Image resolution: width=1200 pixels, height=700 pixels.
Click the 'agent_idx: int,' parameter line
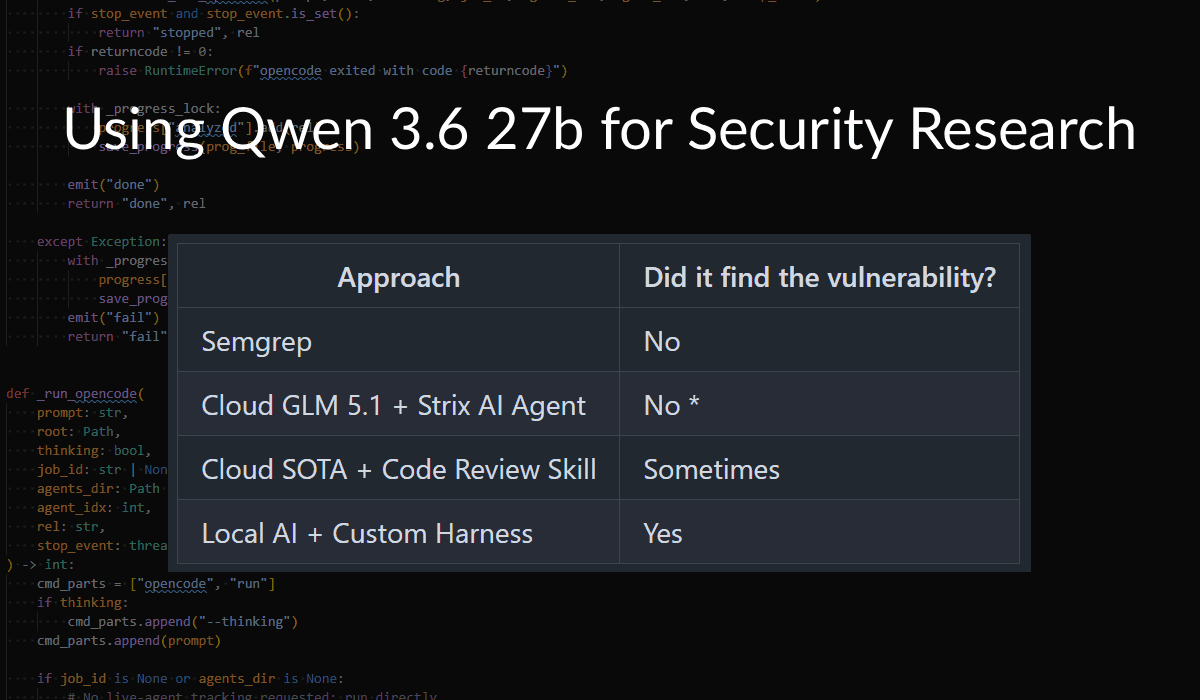point(94,507)
